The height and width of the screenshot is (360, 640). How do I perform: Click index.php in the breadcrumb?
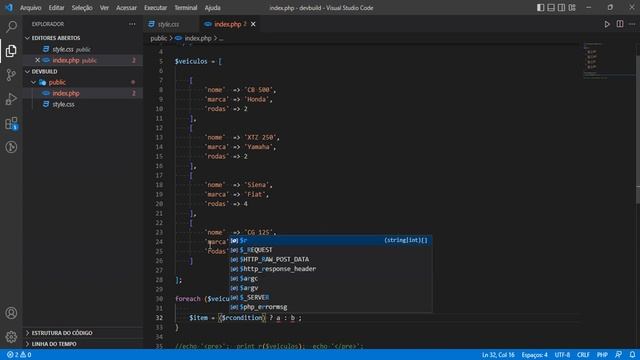pyautogui.click(x=198, y=38)
